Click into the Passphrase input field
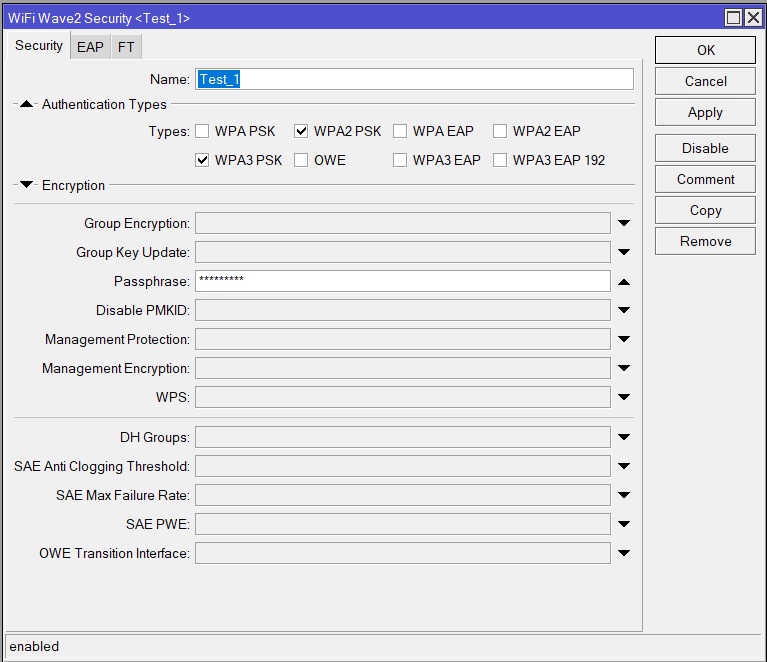This screenshot has width=767, height=662. (x=402, y=282)
